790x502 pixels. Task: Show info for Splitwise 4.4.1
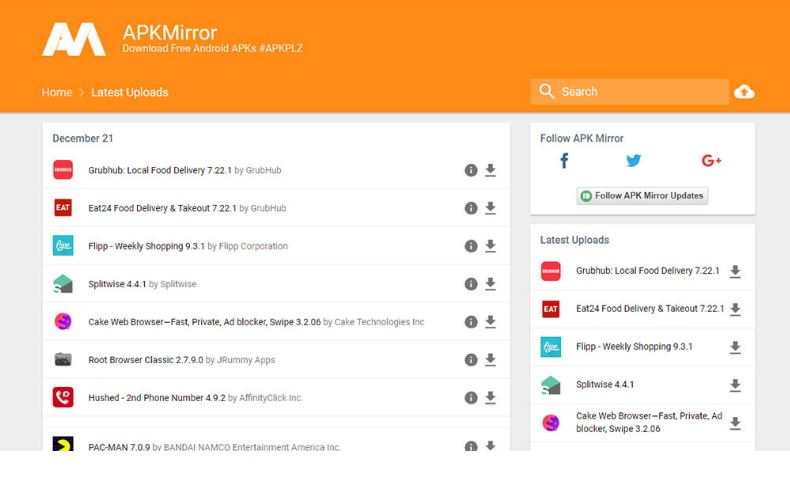pyautogui.click(x=470, y=284)
